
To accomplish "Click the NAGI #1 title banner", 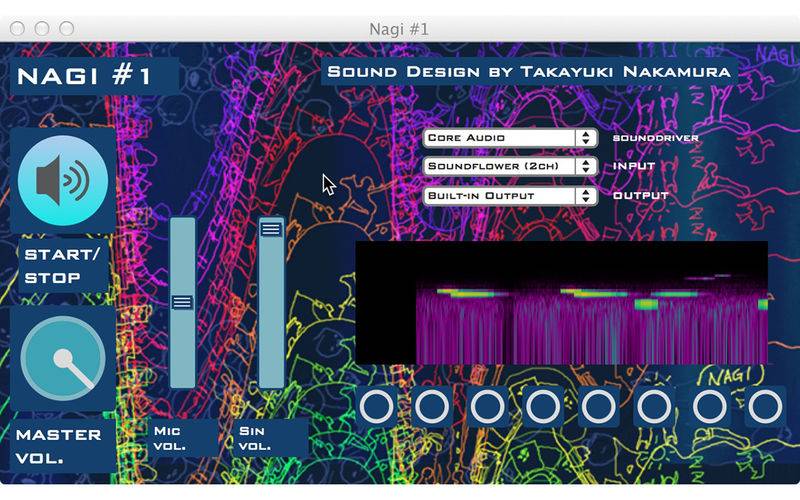I will (x=94, y=76).
